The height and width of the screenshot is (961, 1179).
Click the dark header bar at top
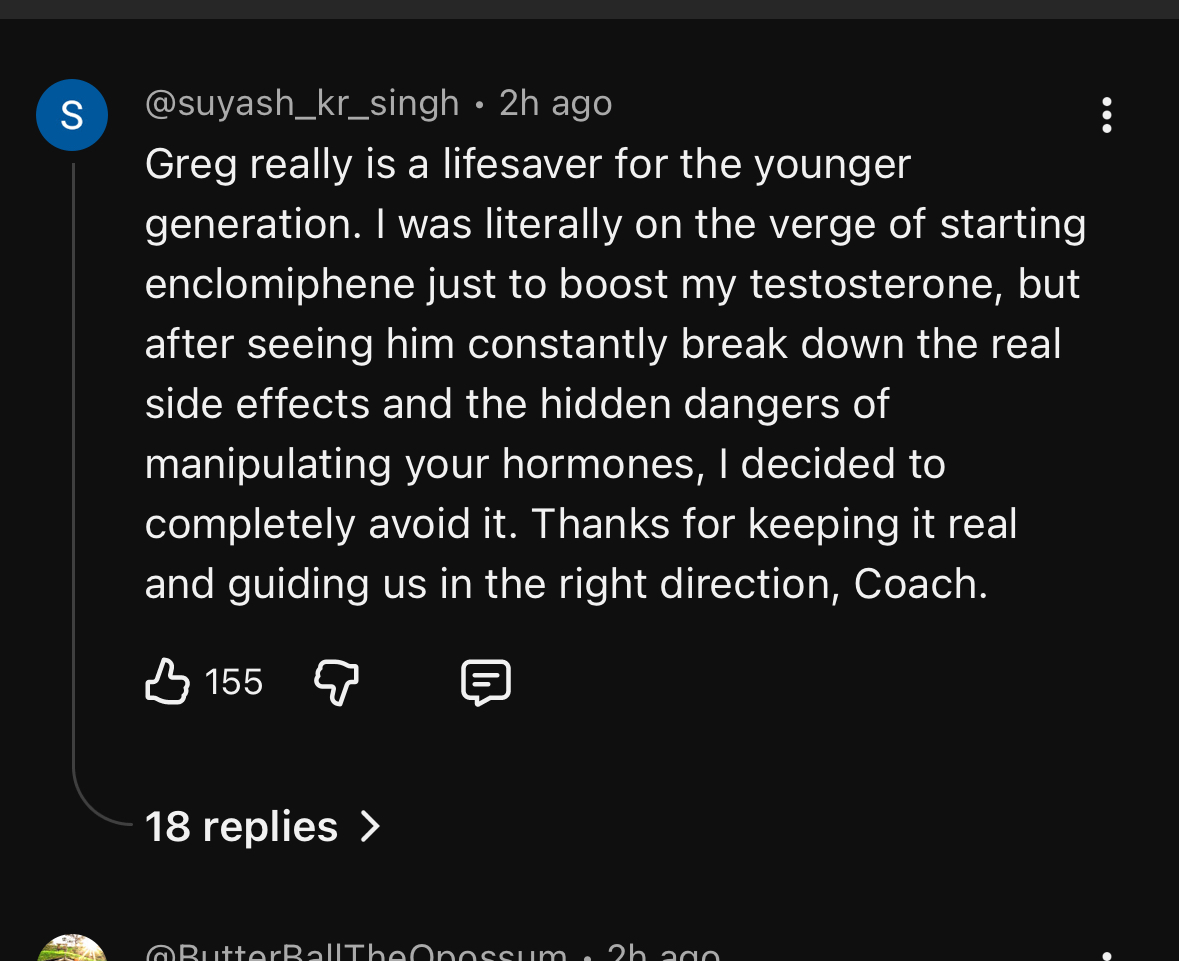tap(590, 9)
